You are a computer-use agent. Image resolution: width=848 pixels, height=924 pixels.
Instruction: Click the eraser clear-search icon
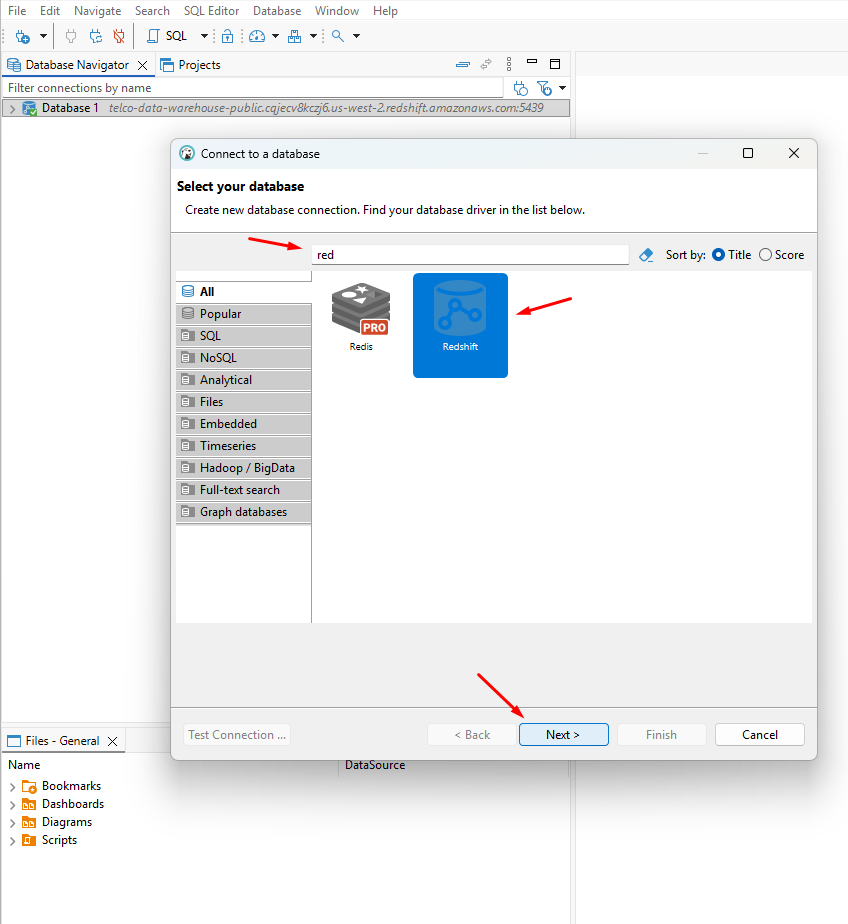(x=646, y=255)
